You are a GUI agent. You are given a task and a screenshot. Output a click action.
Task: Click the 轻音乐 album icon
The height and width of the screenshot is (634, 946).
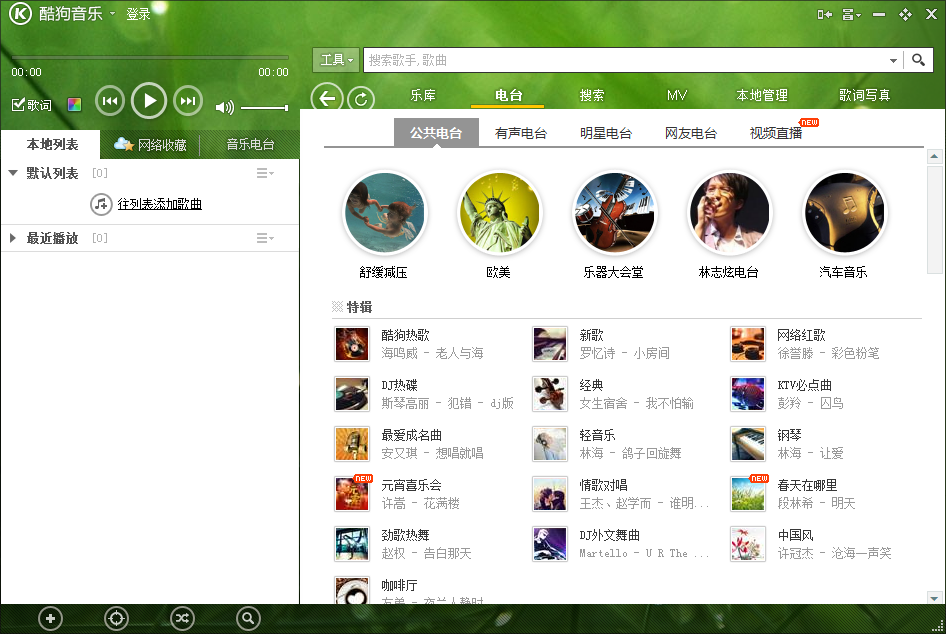point(550,444)
